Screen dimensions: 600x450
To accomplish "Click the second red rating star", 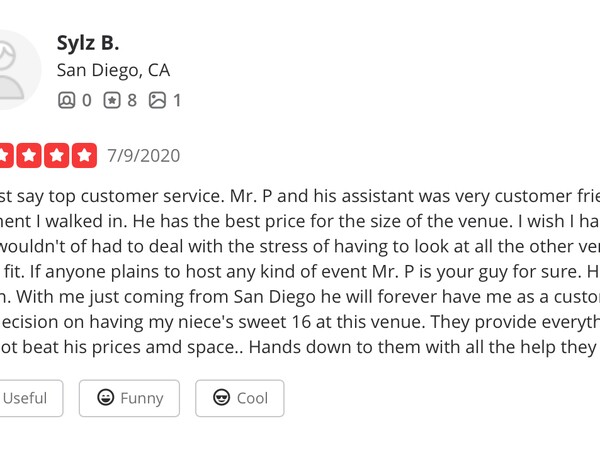I will [6, 155].
